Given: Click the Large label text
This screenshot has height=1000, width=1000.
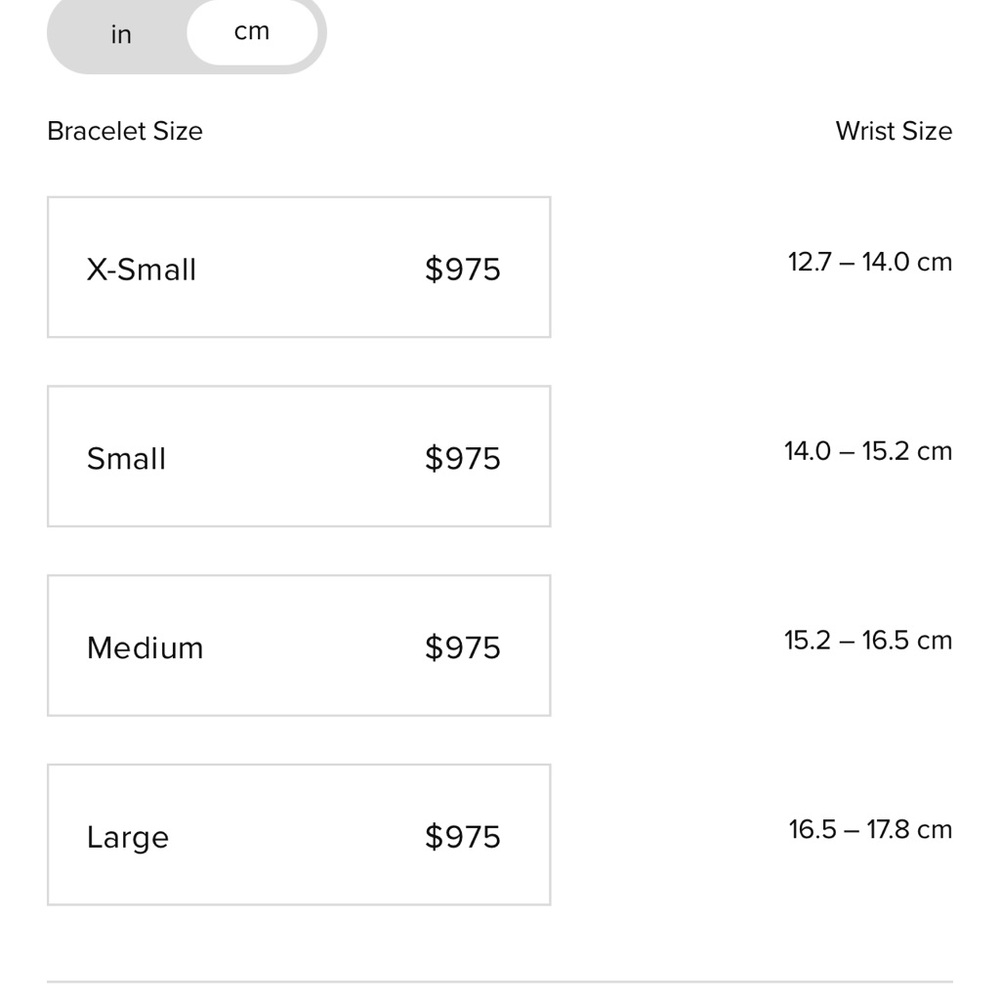Looking at the screenshot, I should (127, 837).
